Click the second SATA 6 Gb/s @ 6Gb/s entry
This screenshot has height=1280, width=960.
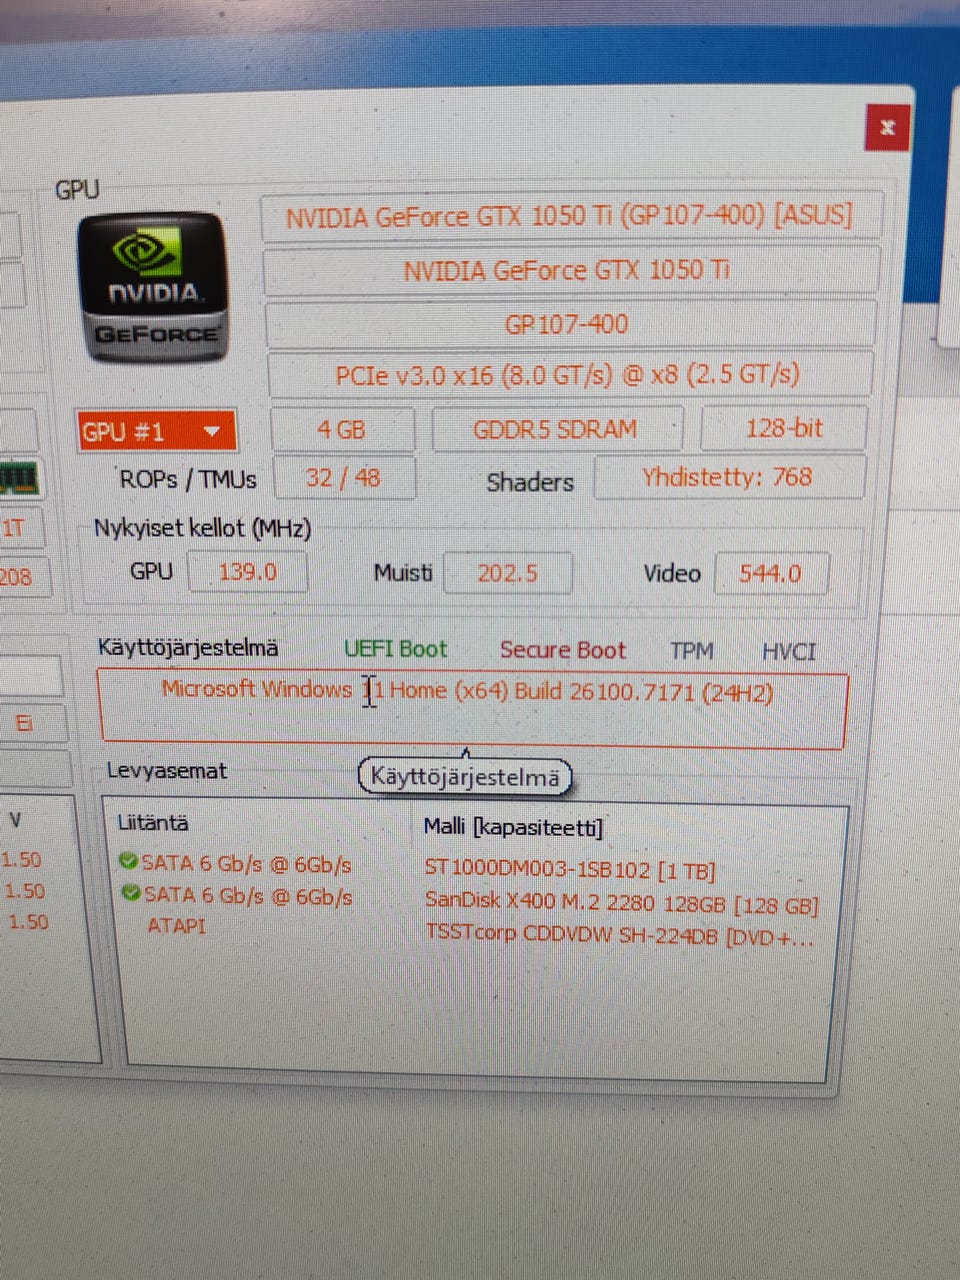(x=248, y=896)
